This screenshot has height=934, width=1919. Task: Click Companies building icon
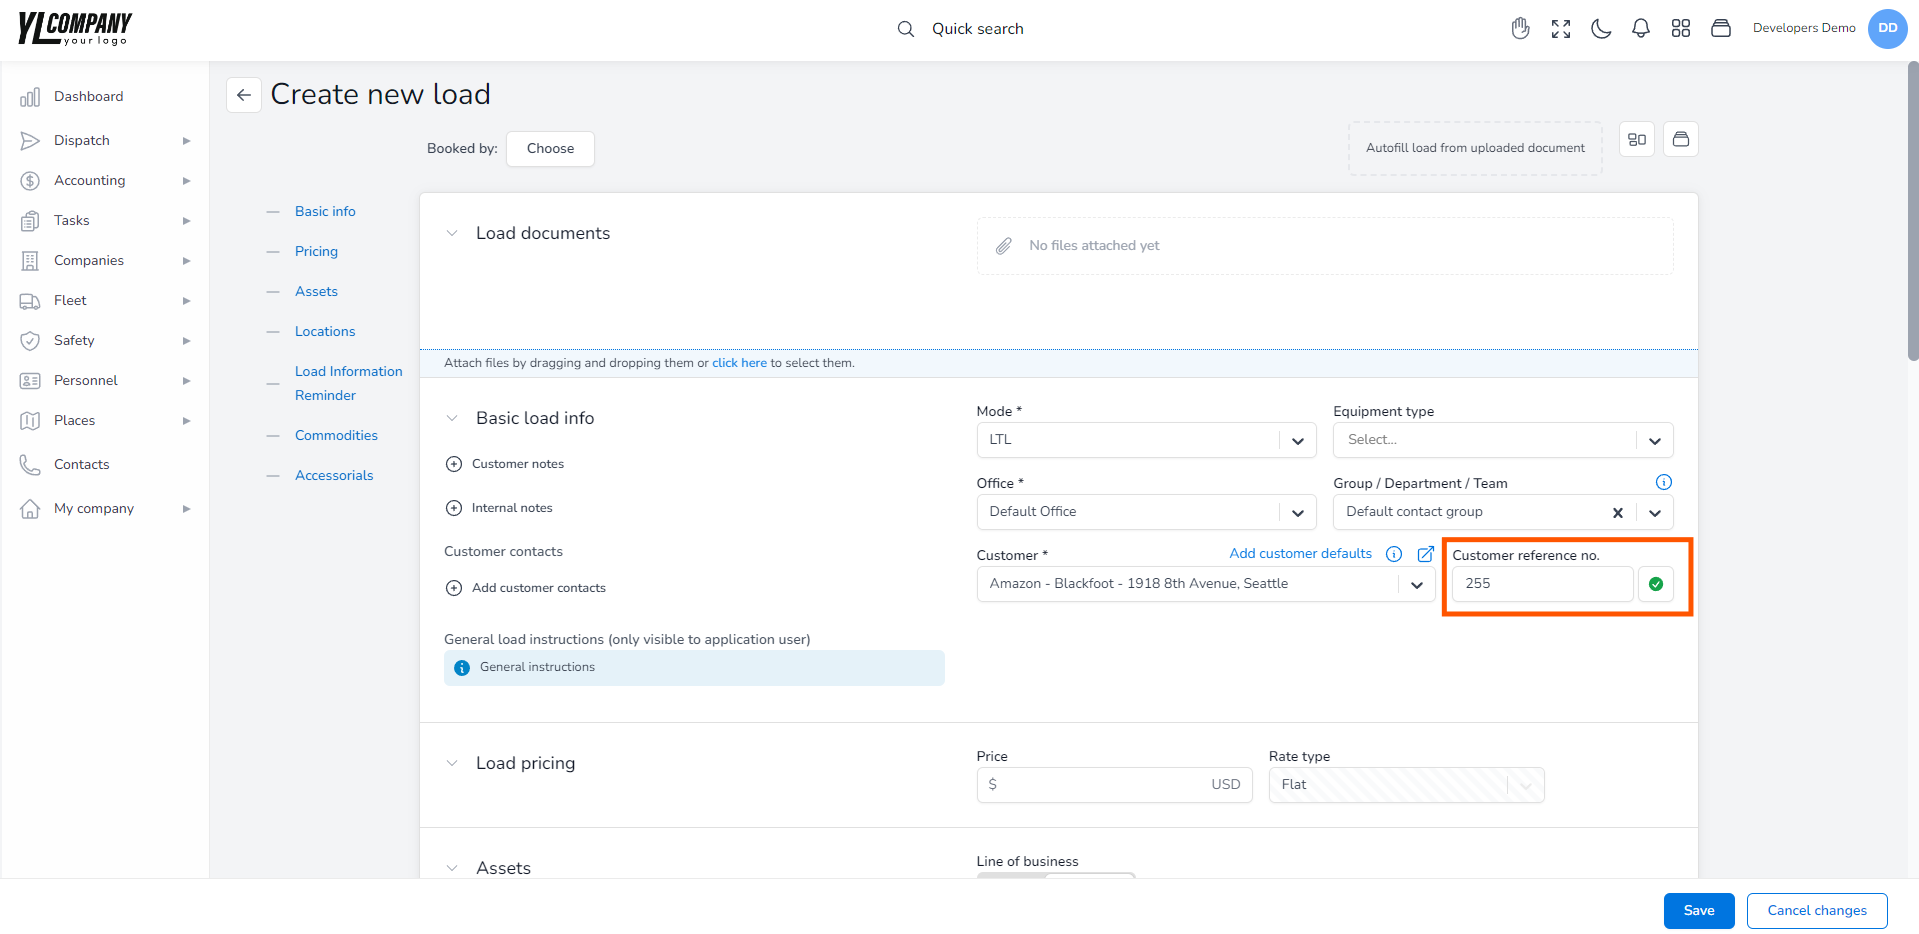coord(30,261)
